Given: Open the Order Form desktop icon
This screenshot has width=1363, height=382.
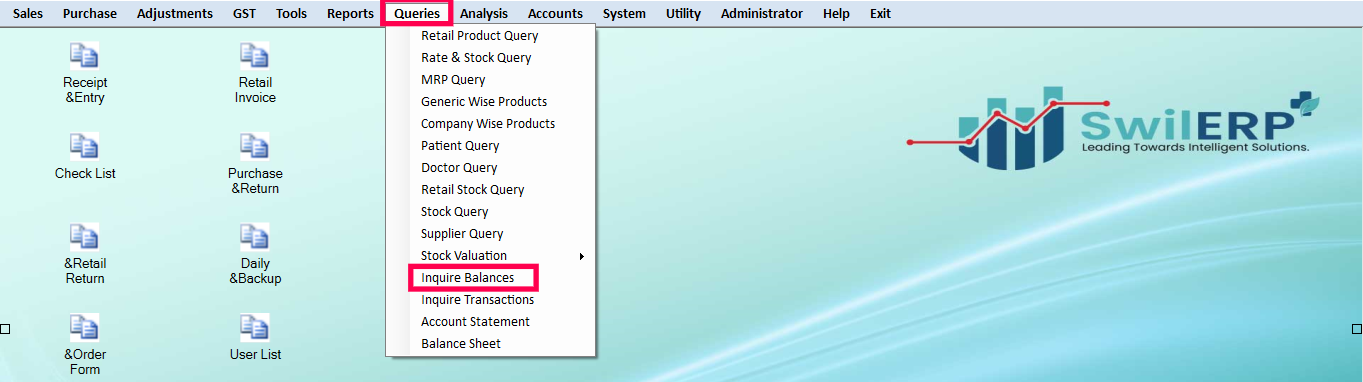Looking at the screenshot, I should click(x=84, y=345).
